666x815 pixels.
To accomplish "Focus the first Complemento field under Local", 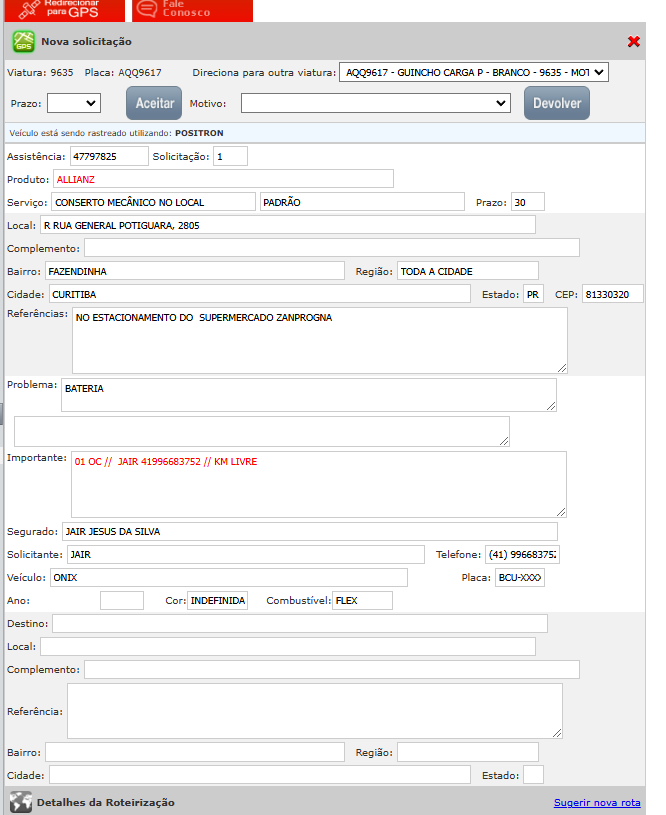I will (332, 247).
